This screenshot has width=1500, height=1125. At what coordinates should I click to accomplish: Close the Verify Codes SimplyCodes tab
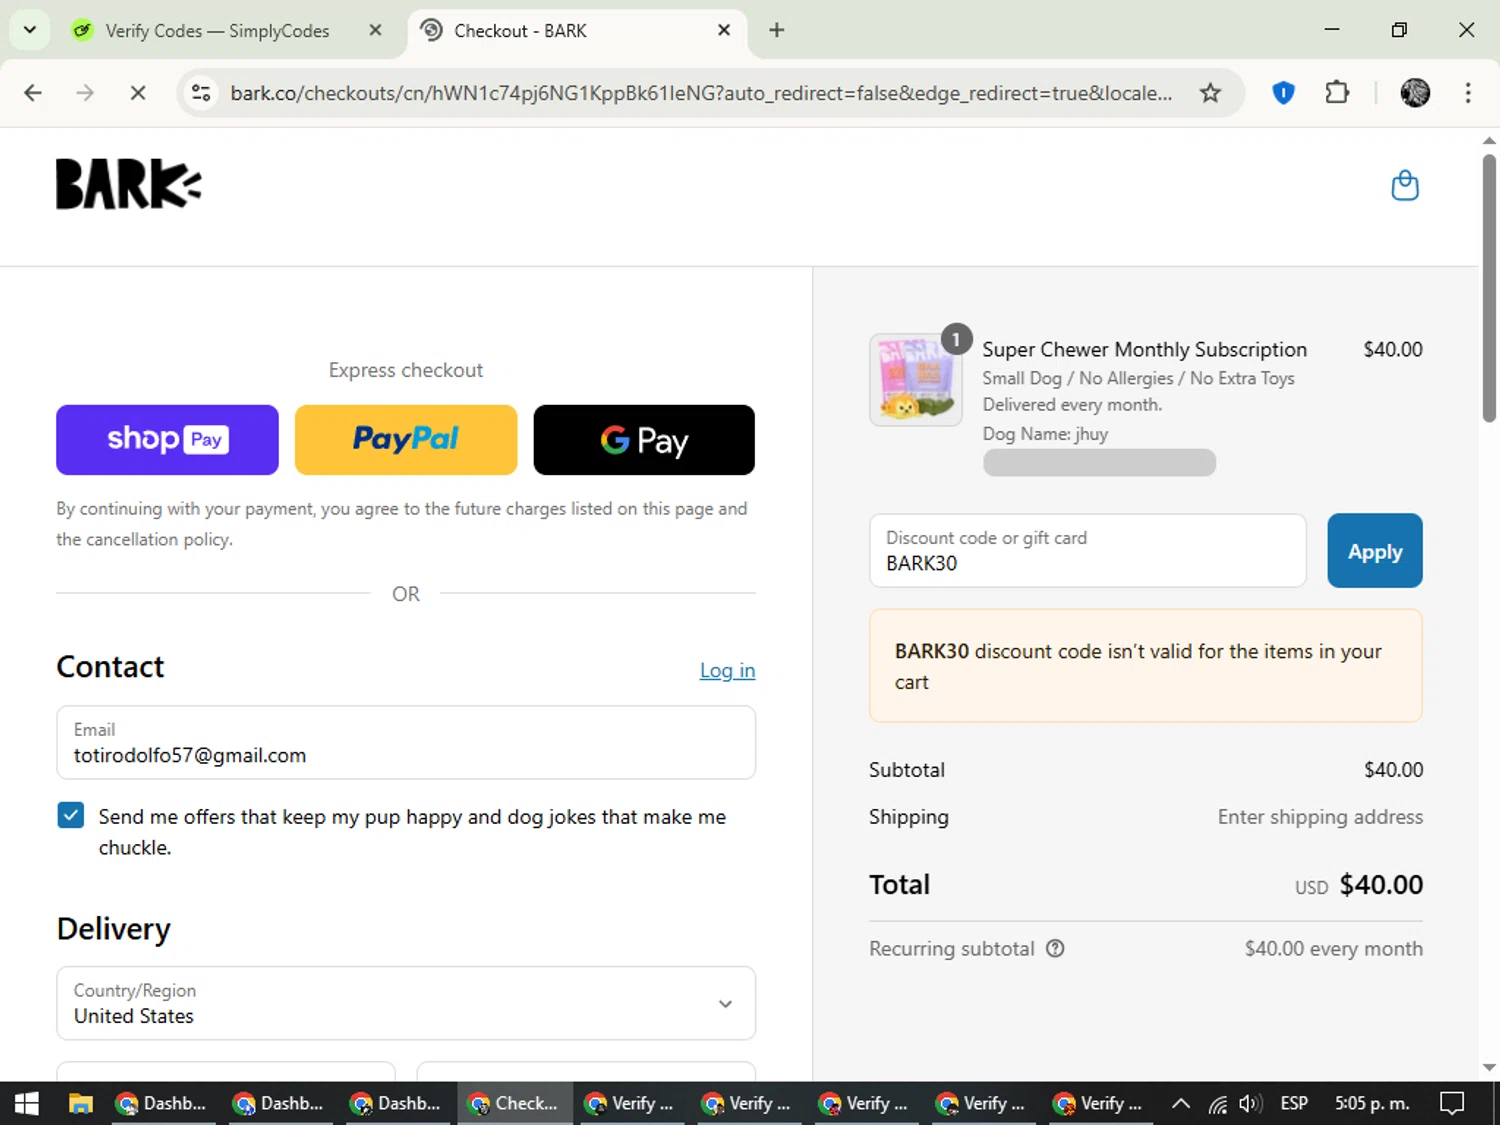point(375,30)
